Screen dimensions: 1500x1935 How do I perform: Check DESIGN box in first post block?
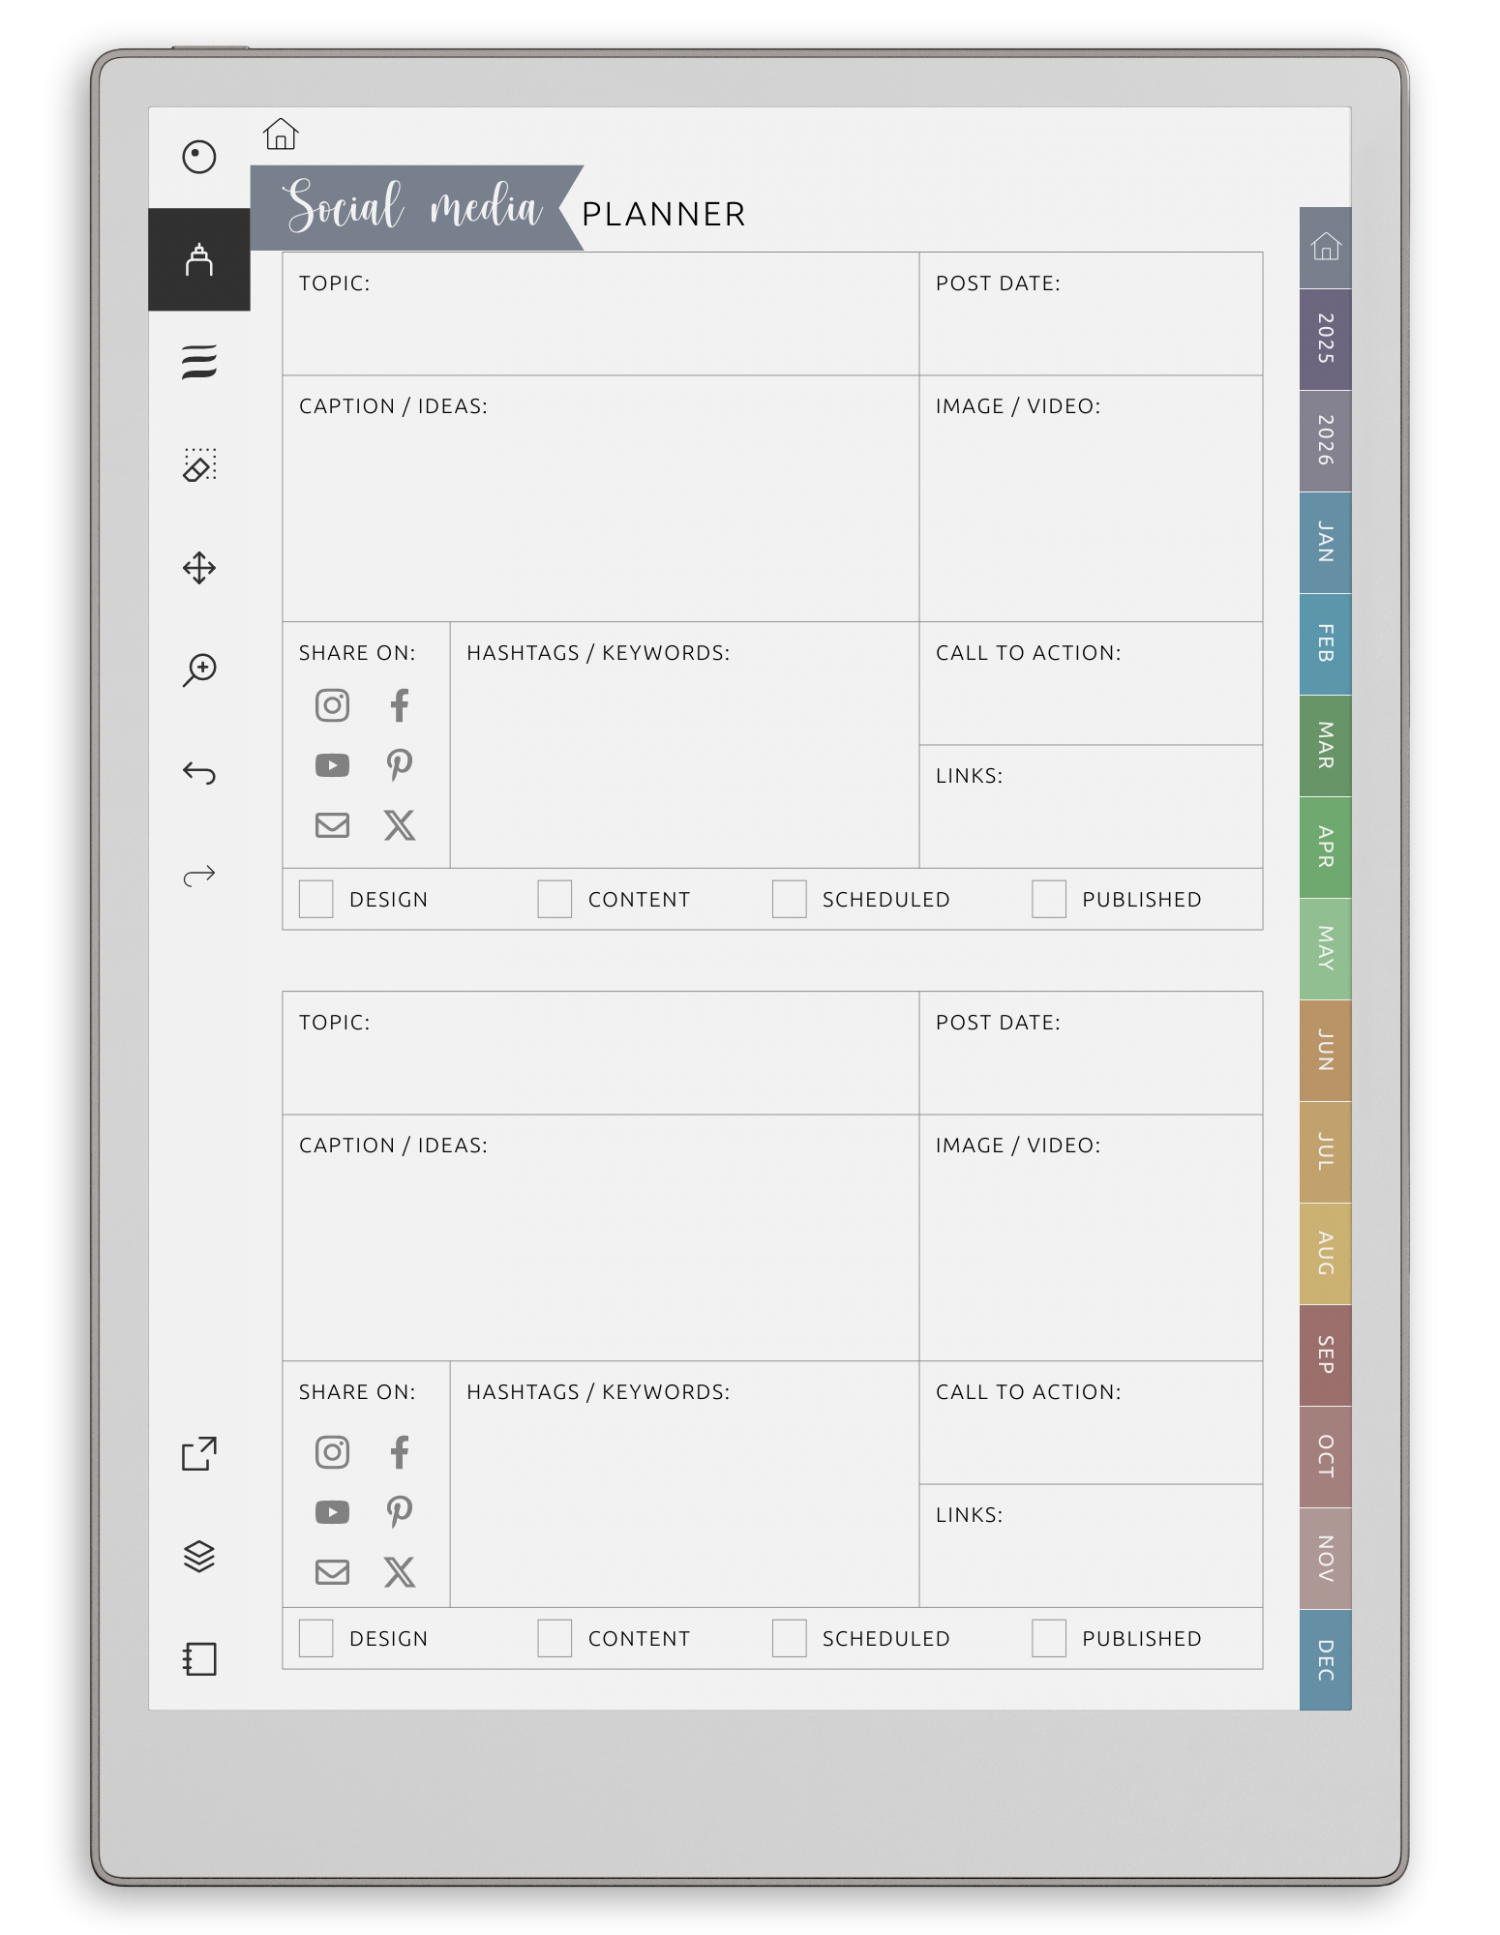coord(316,899)
